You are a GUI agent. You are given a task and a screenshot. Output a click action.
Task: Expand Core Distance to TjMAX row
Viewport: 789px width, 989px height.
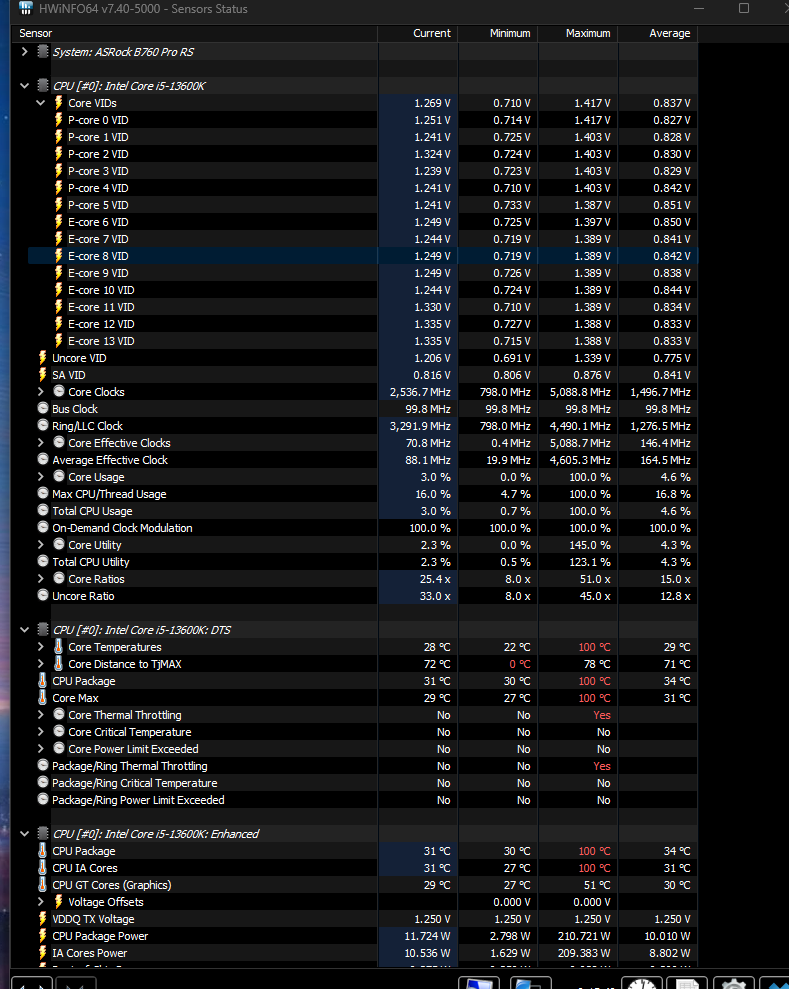(x=41, y=664)
